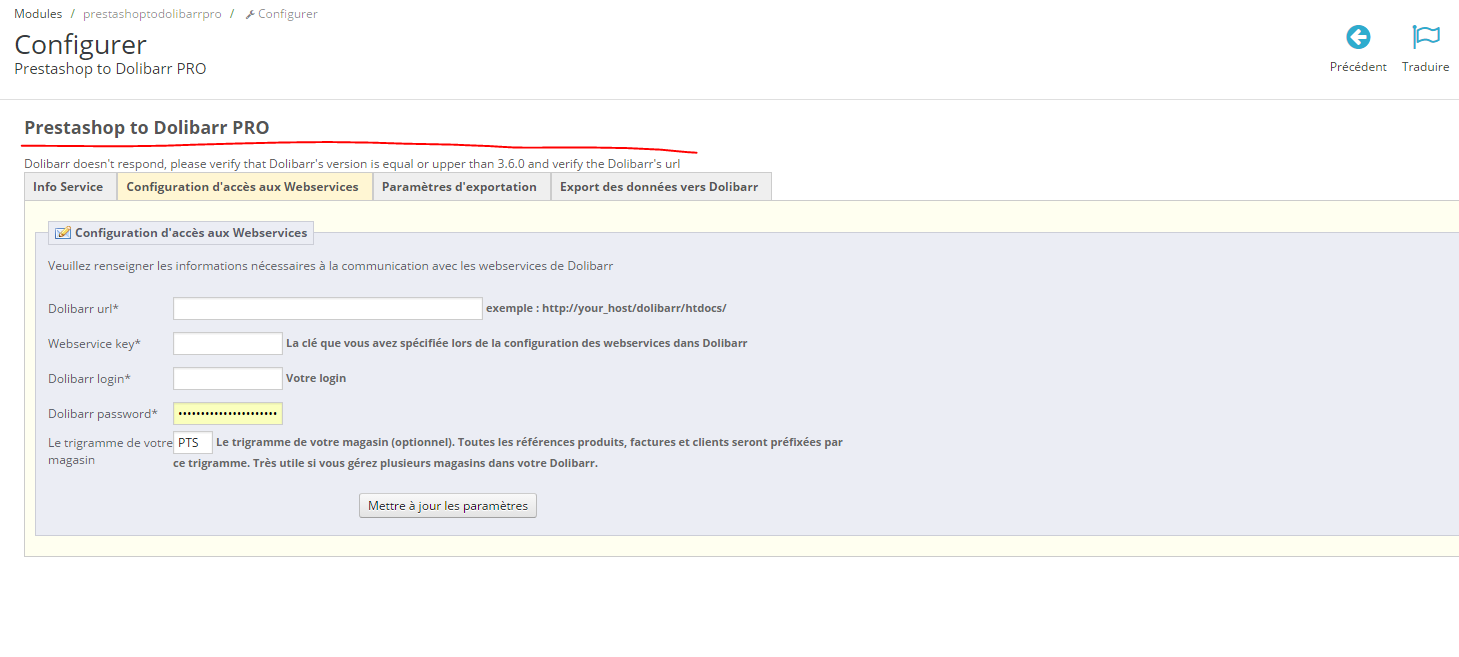The height and width of the screenshot is (657, 1459).
Task: Switch to Paramètres d'exportation tab
Action: tap(459, 187)
